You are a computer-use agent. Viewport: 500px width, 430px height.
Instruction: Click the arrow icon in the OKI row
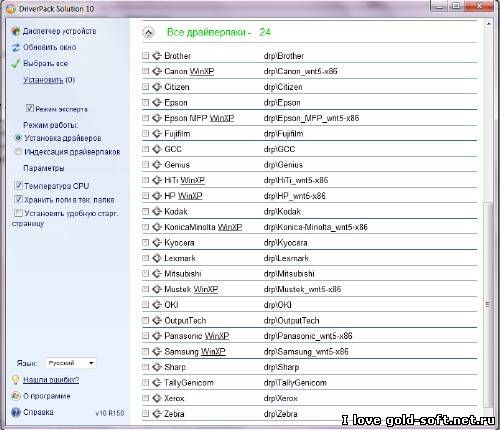(x=157, y=305)
